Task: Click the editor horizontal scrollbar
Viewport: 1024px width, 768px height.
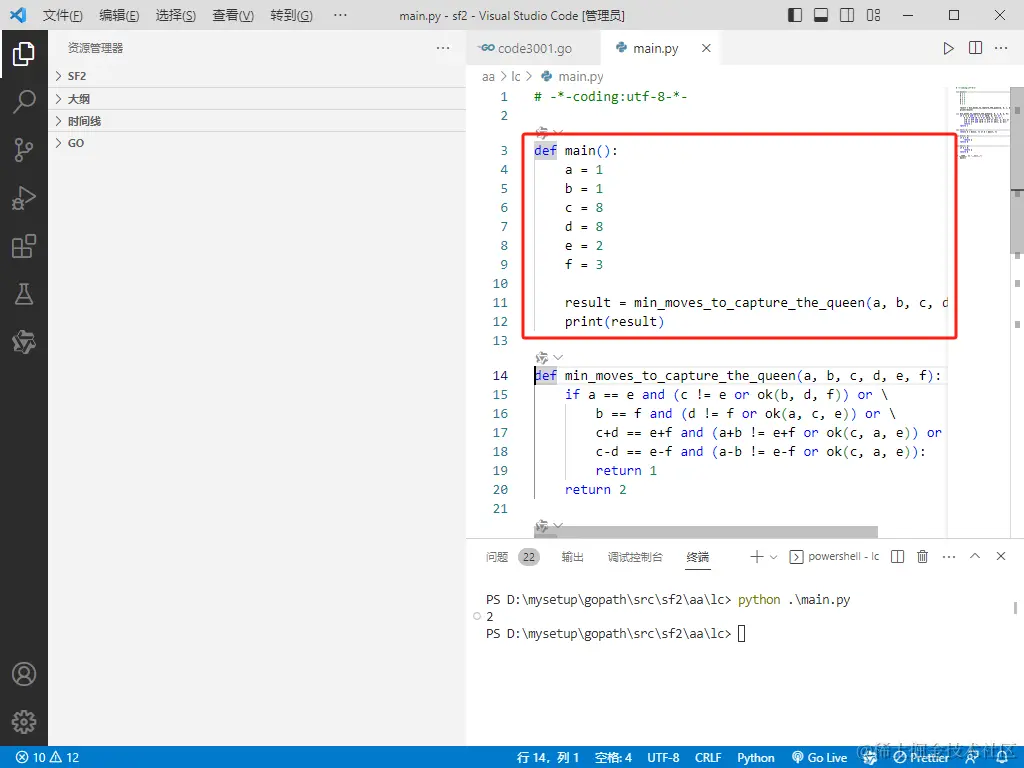Action: (x=705, y=532)
